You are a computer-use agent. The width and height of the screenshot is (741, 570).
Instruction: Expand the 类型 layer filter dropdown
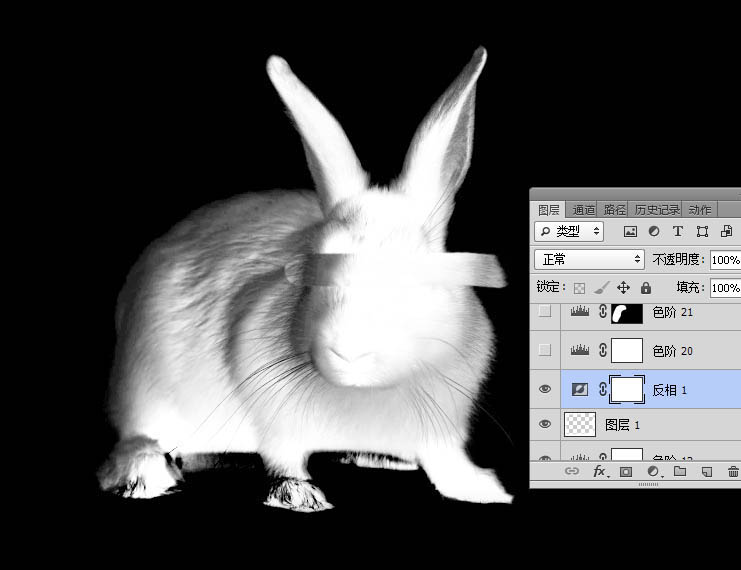click(569, 231)
